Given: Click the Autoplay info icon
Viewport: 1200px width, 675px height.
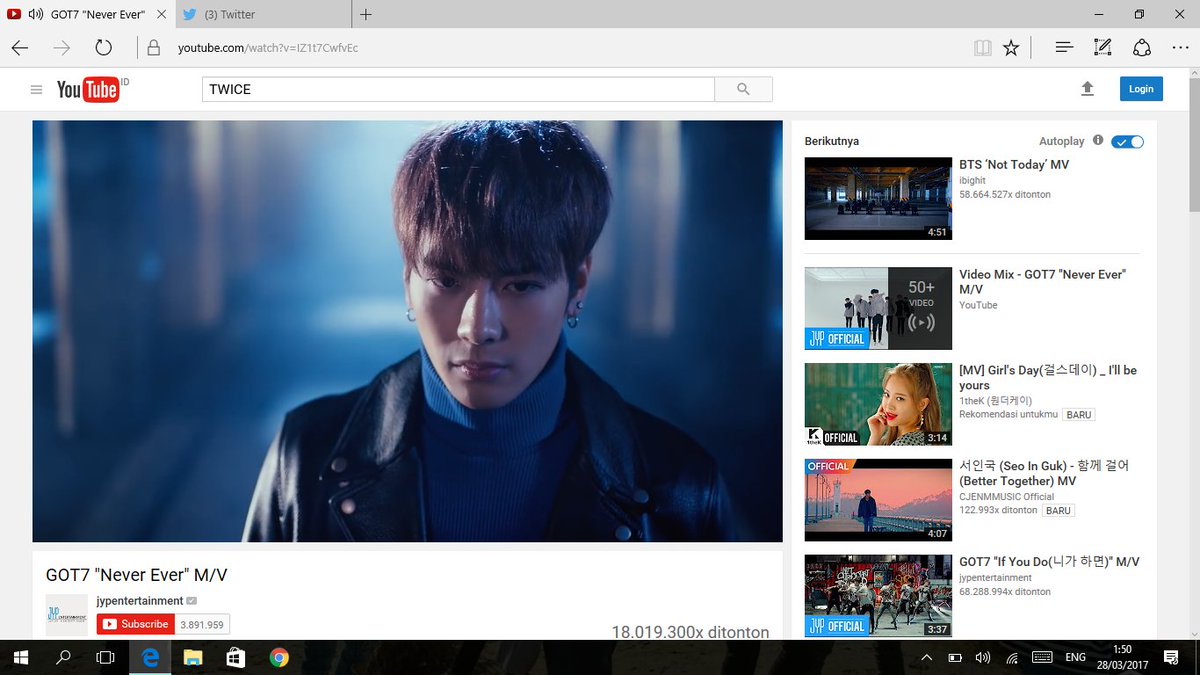Looking at the screenshot, I should 1098,141.
